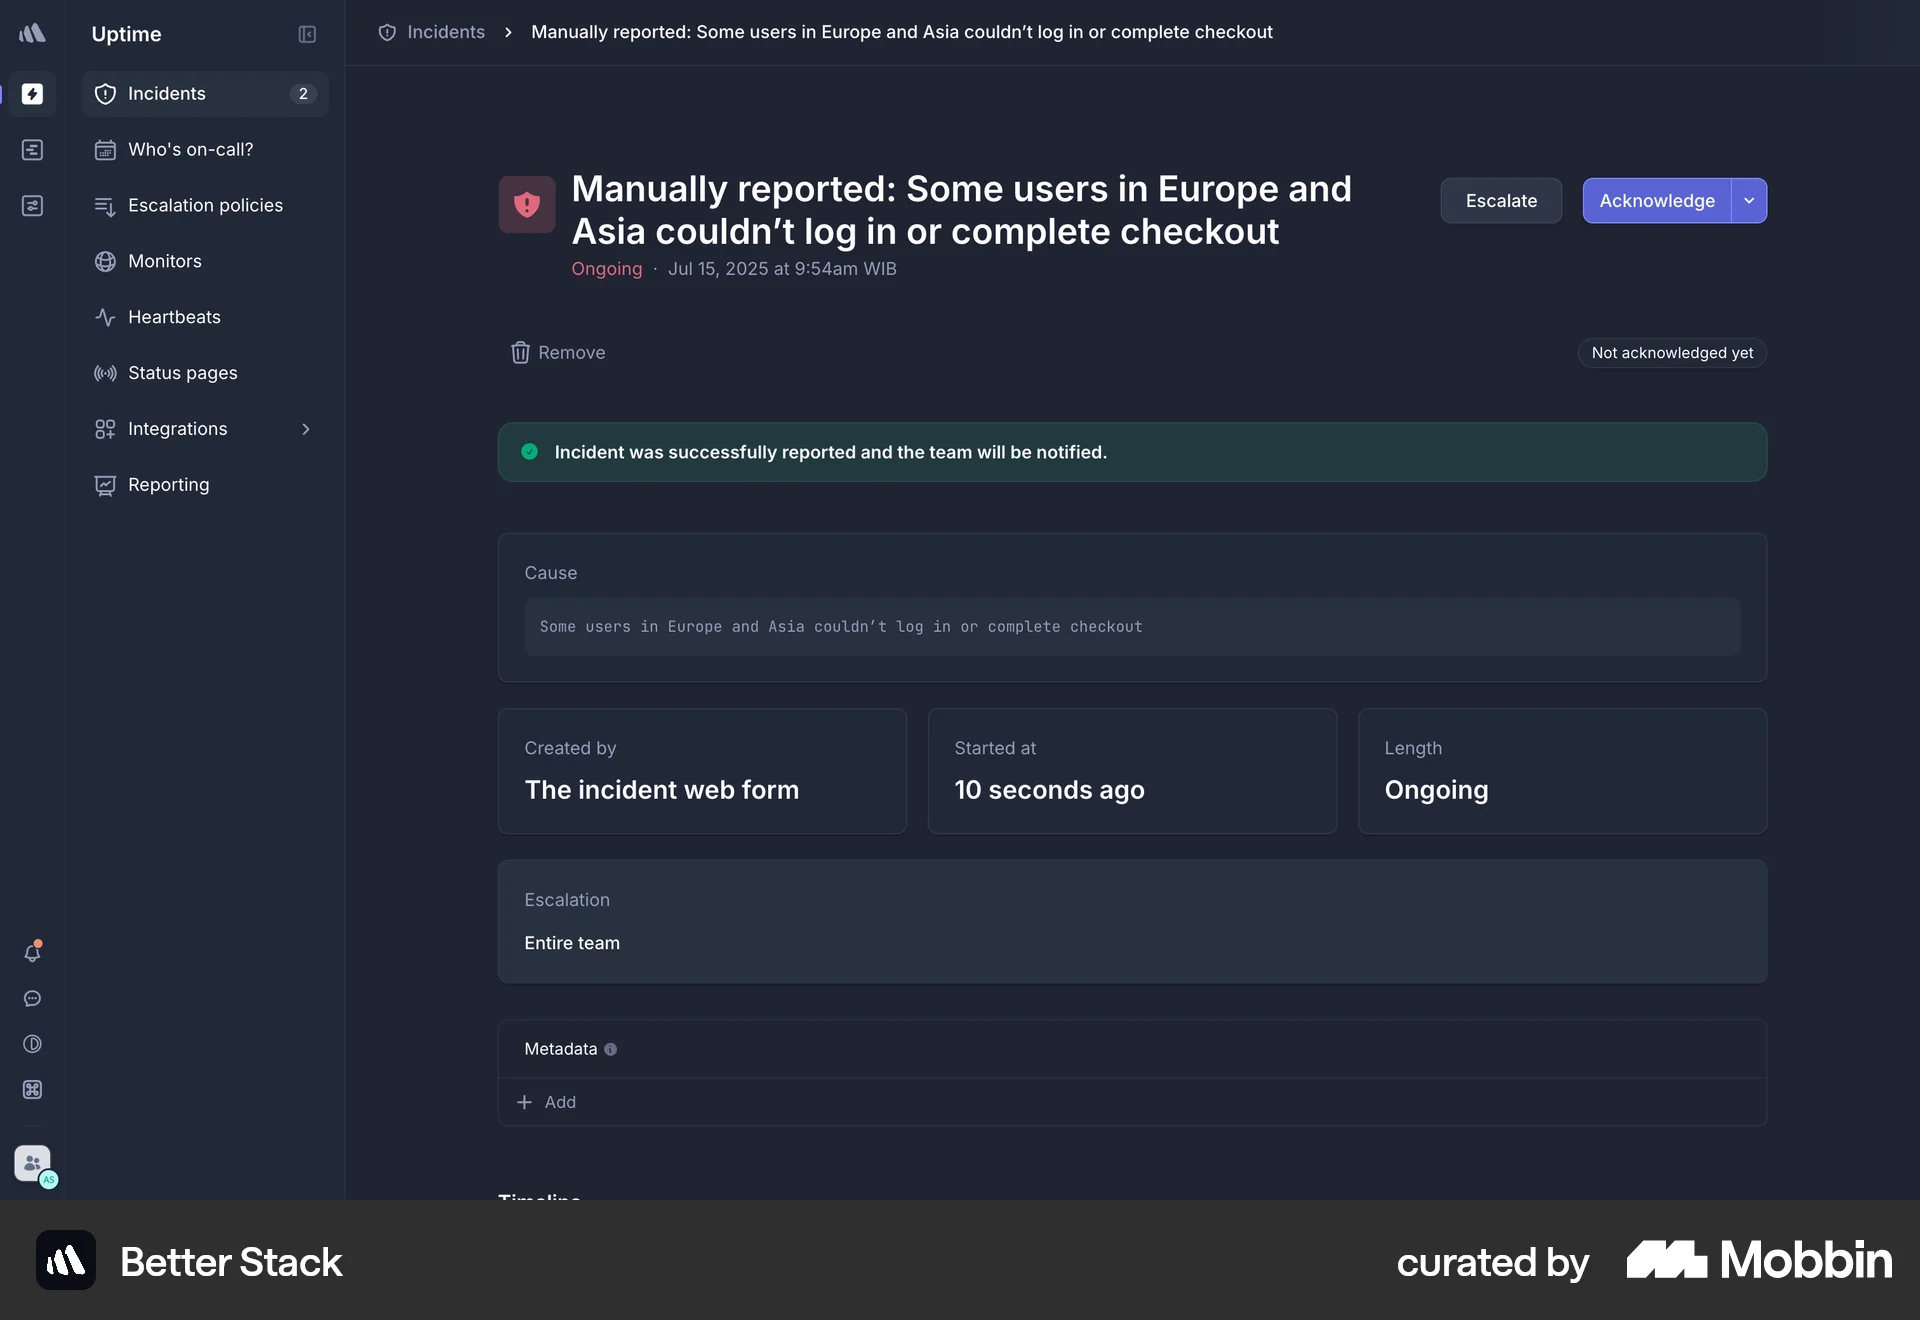Open the Acknowledge dropdown arrow

pos(1749,200)
